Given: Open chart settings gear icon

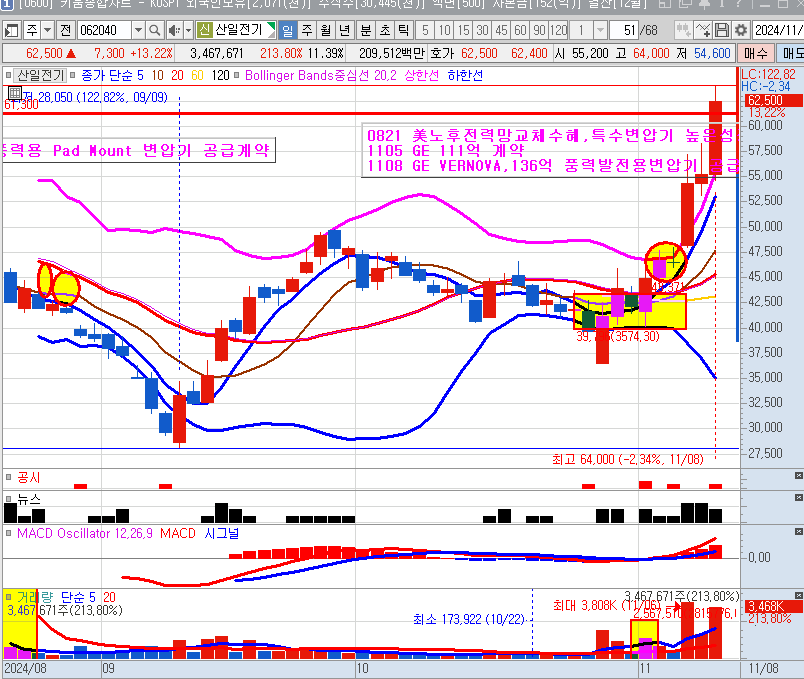Looking at the screenshot, I should 740,30.
